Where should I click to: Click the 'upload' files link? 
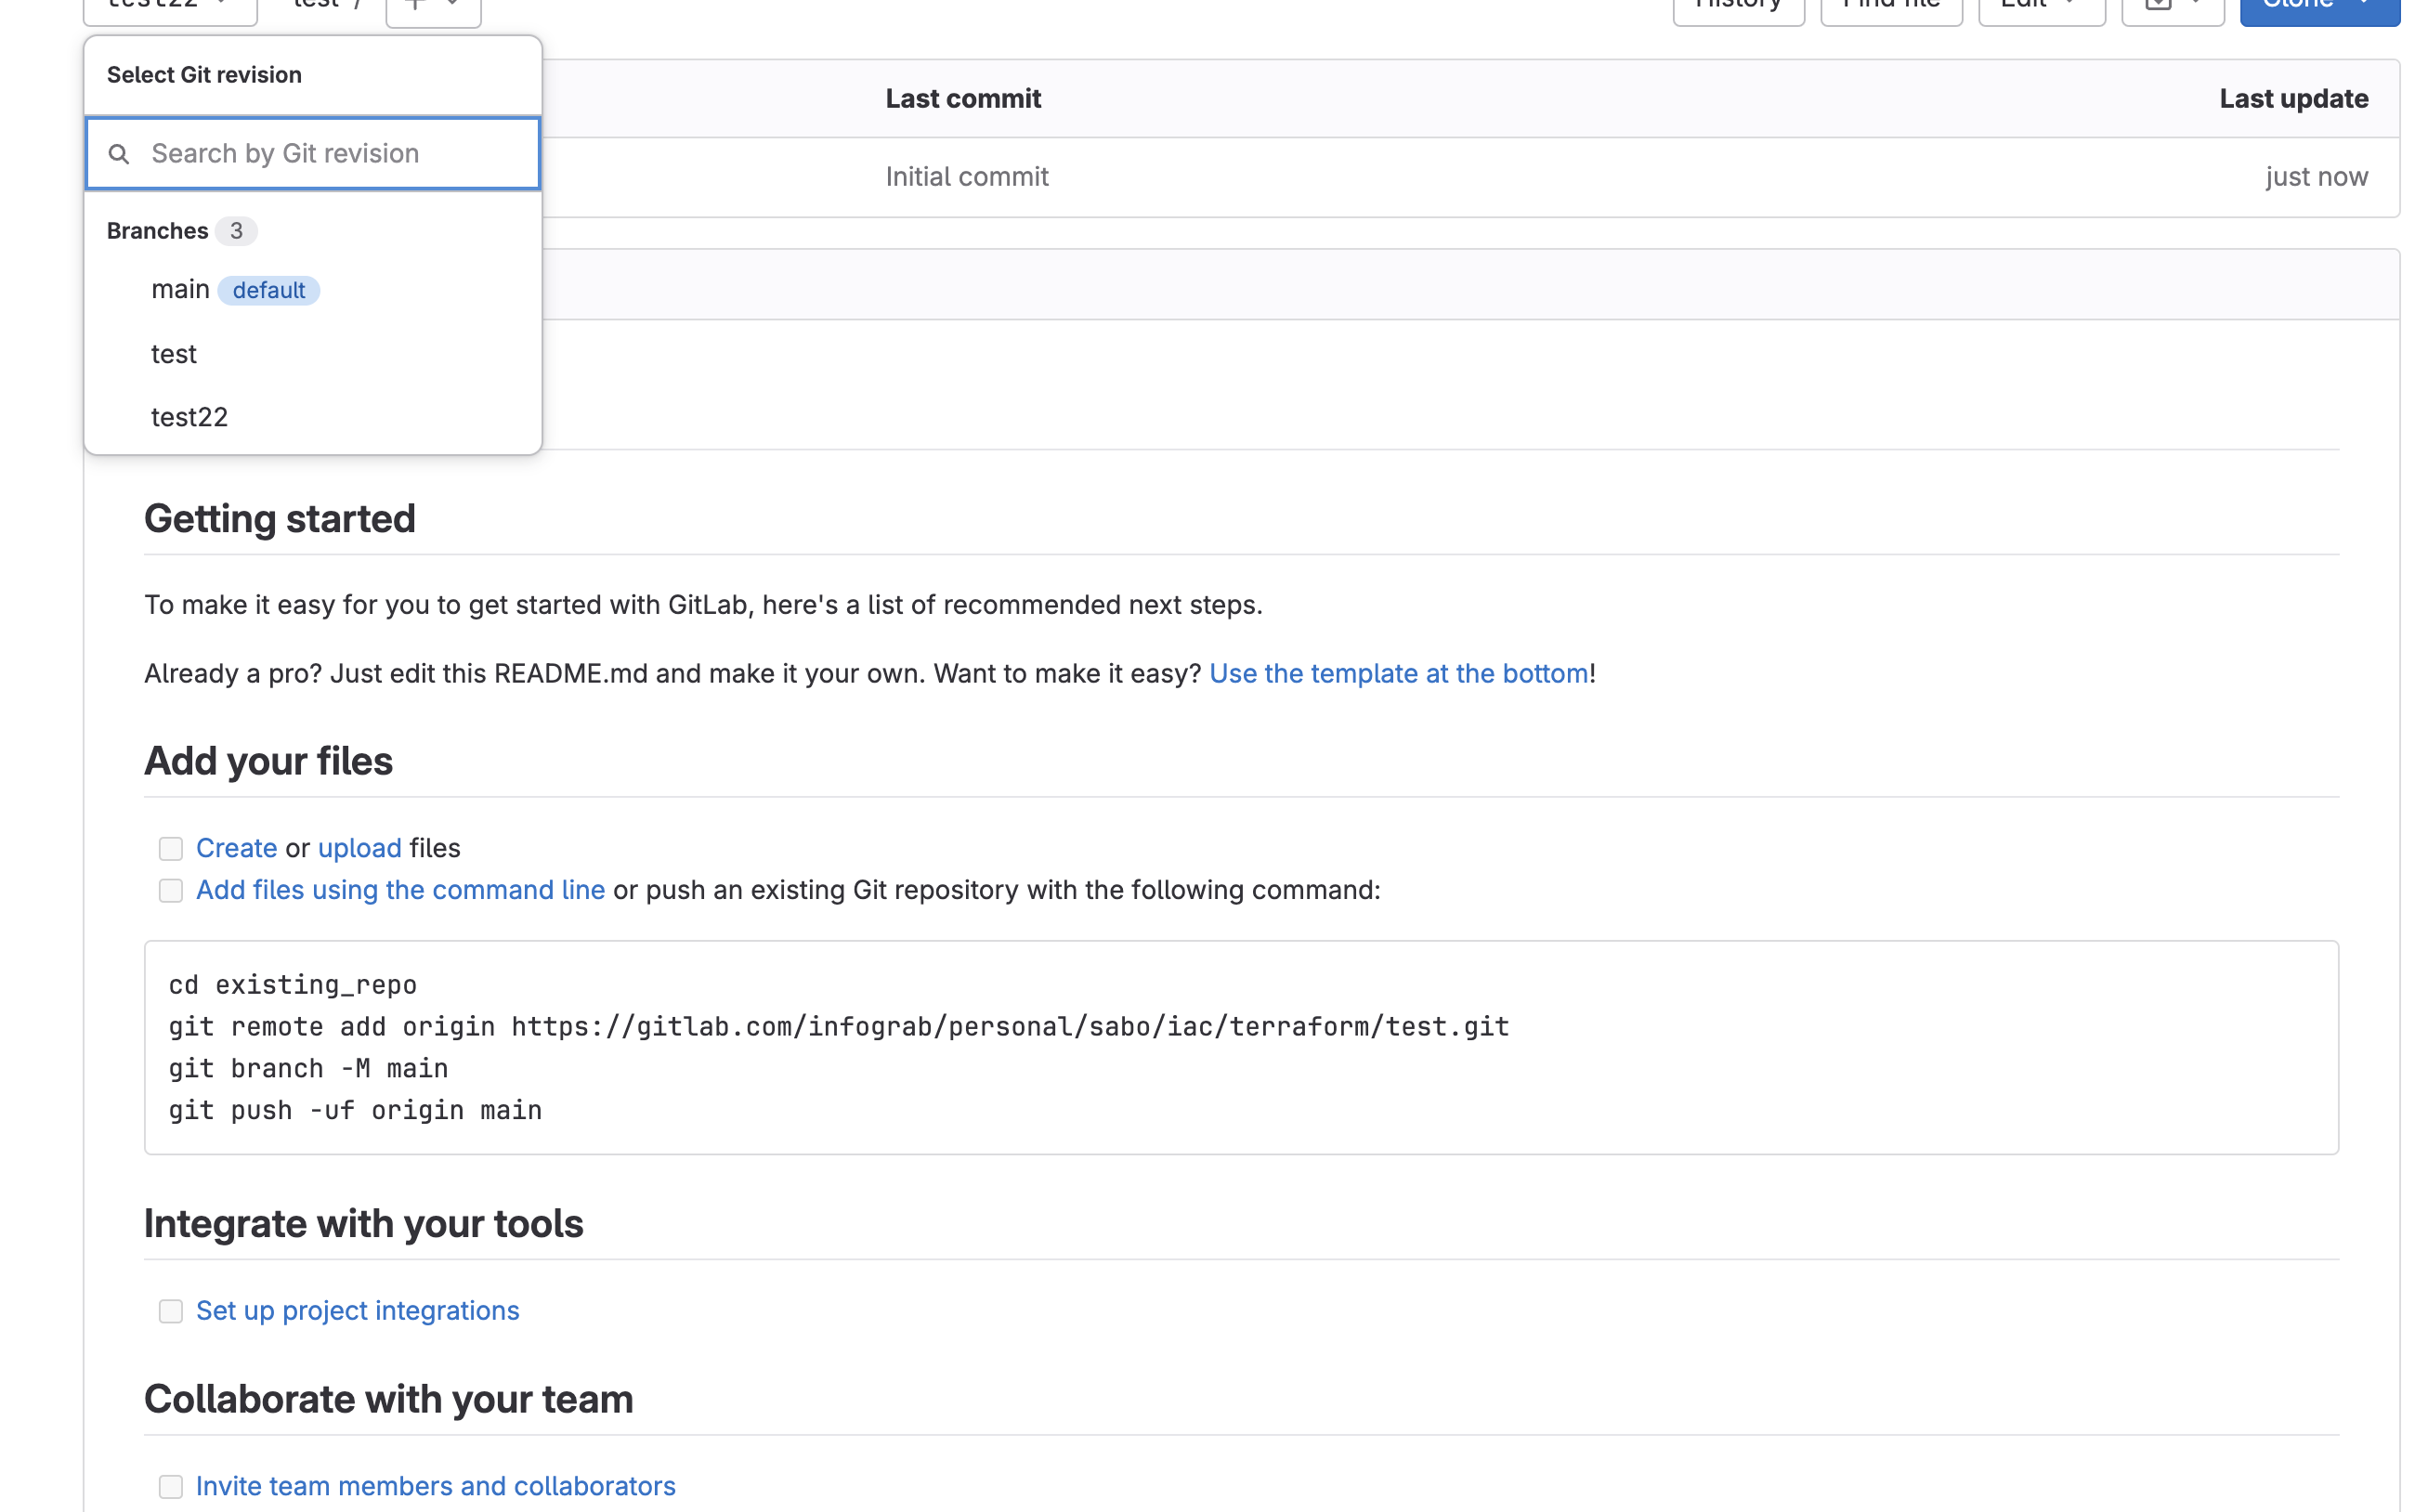pyautogui.click(x=359, y=849)
